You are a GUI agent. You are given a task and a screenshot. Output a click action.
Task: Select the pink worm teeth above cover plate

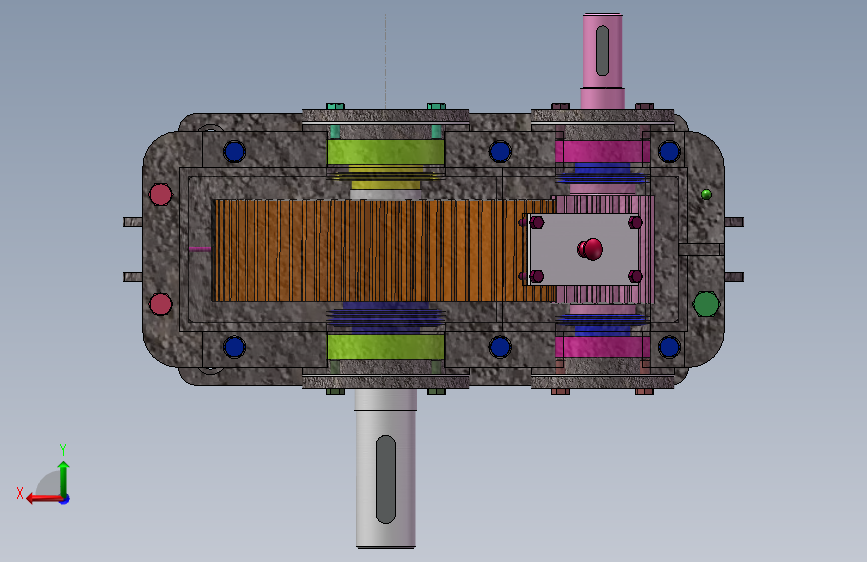click(x=605, y=205)
